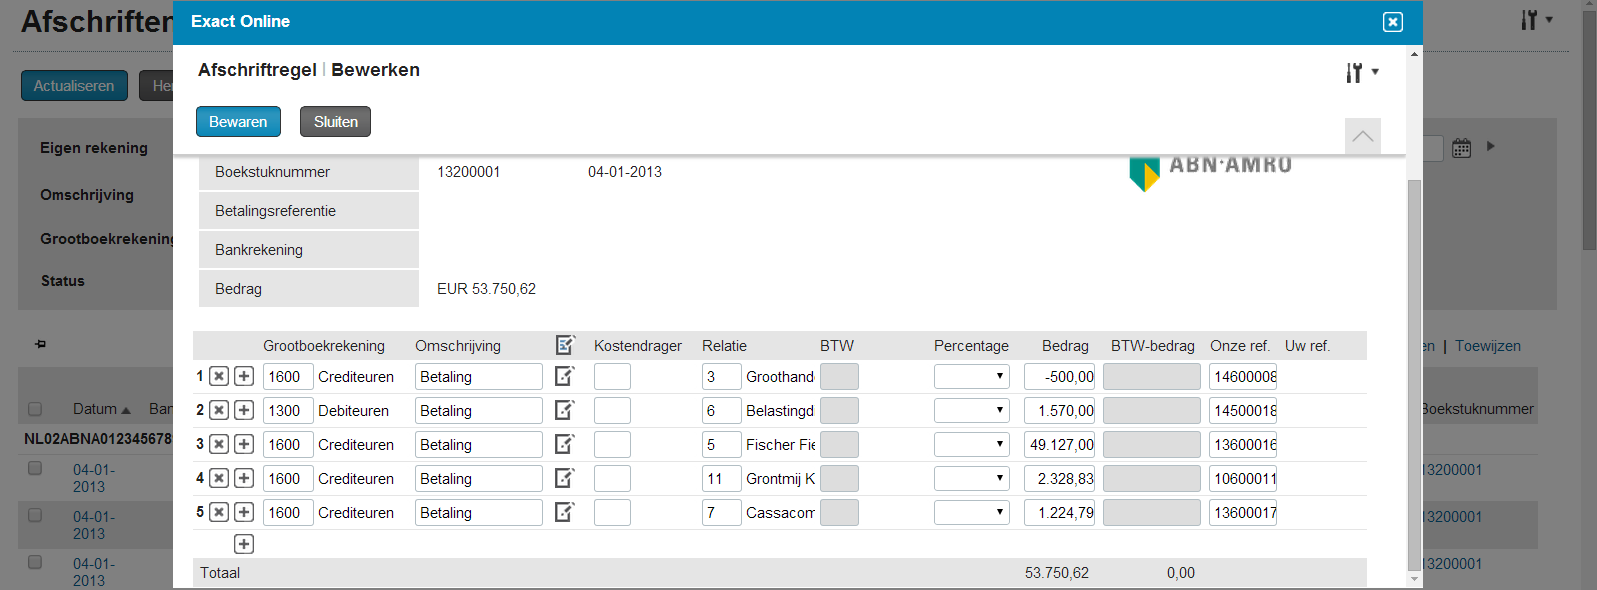Check the second 04-01-2013 statement row checkbox

point(35,515)
